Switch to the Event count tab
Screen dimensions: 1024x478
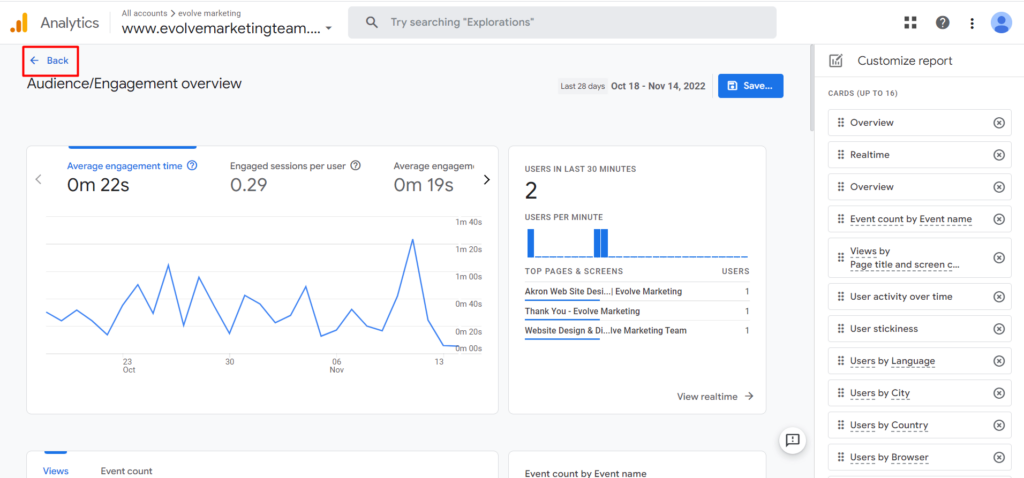[126, 471]
